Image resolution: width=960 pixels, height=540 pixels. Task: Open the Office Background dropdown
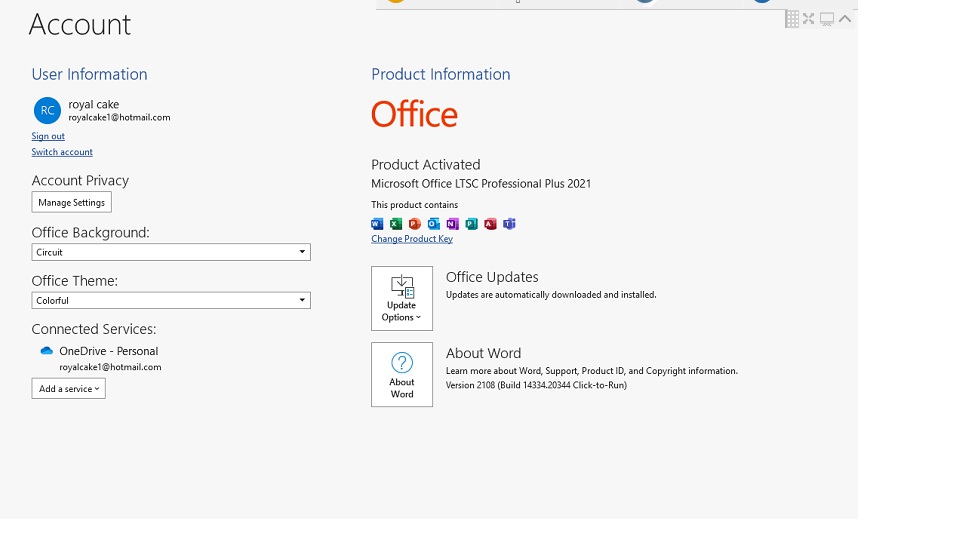tap(171, 252)
